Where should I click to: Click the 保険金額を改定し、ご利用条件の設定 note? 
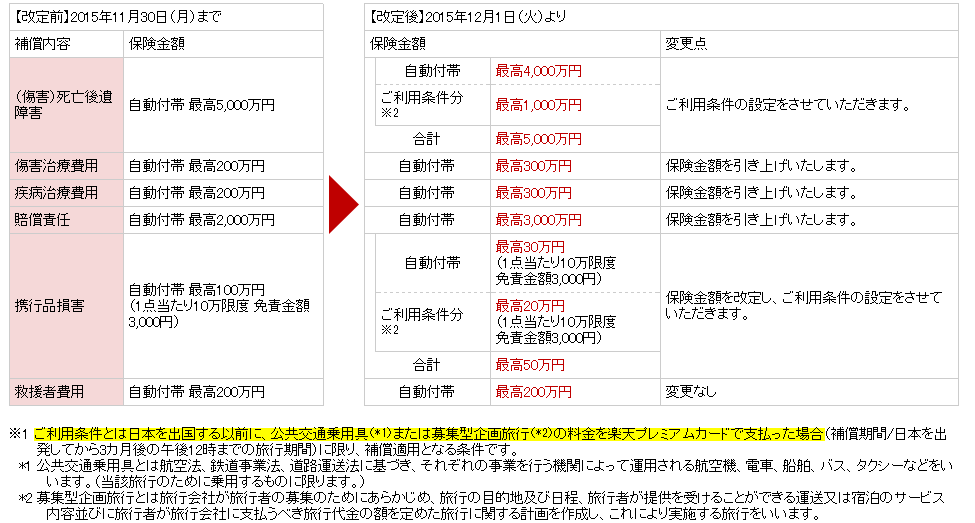coord(804,306)
